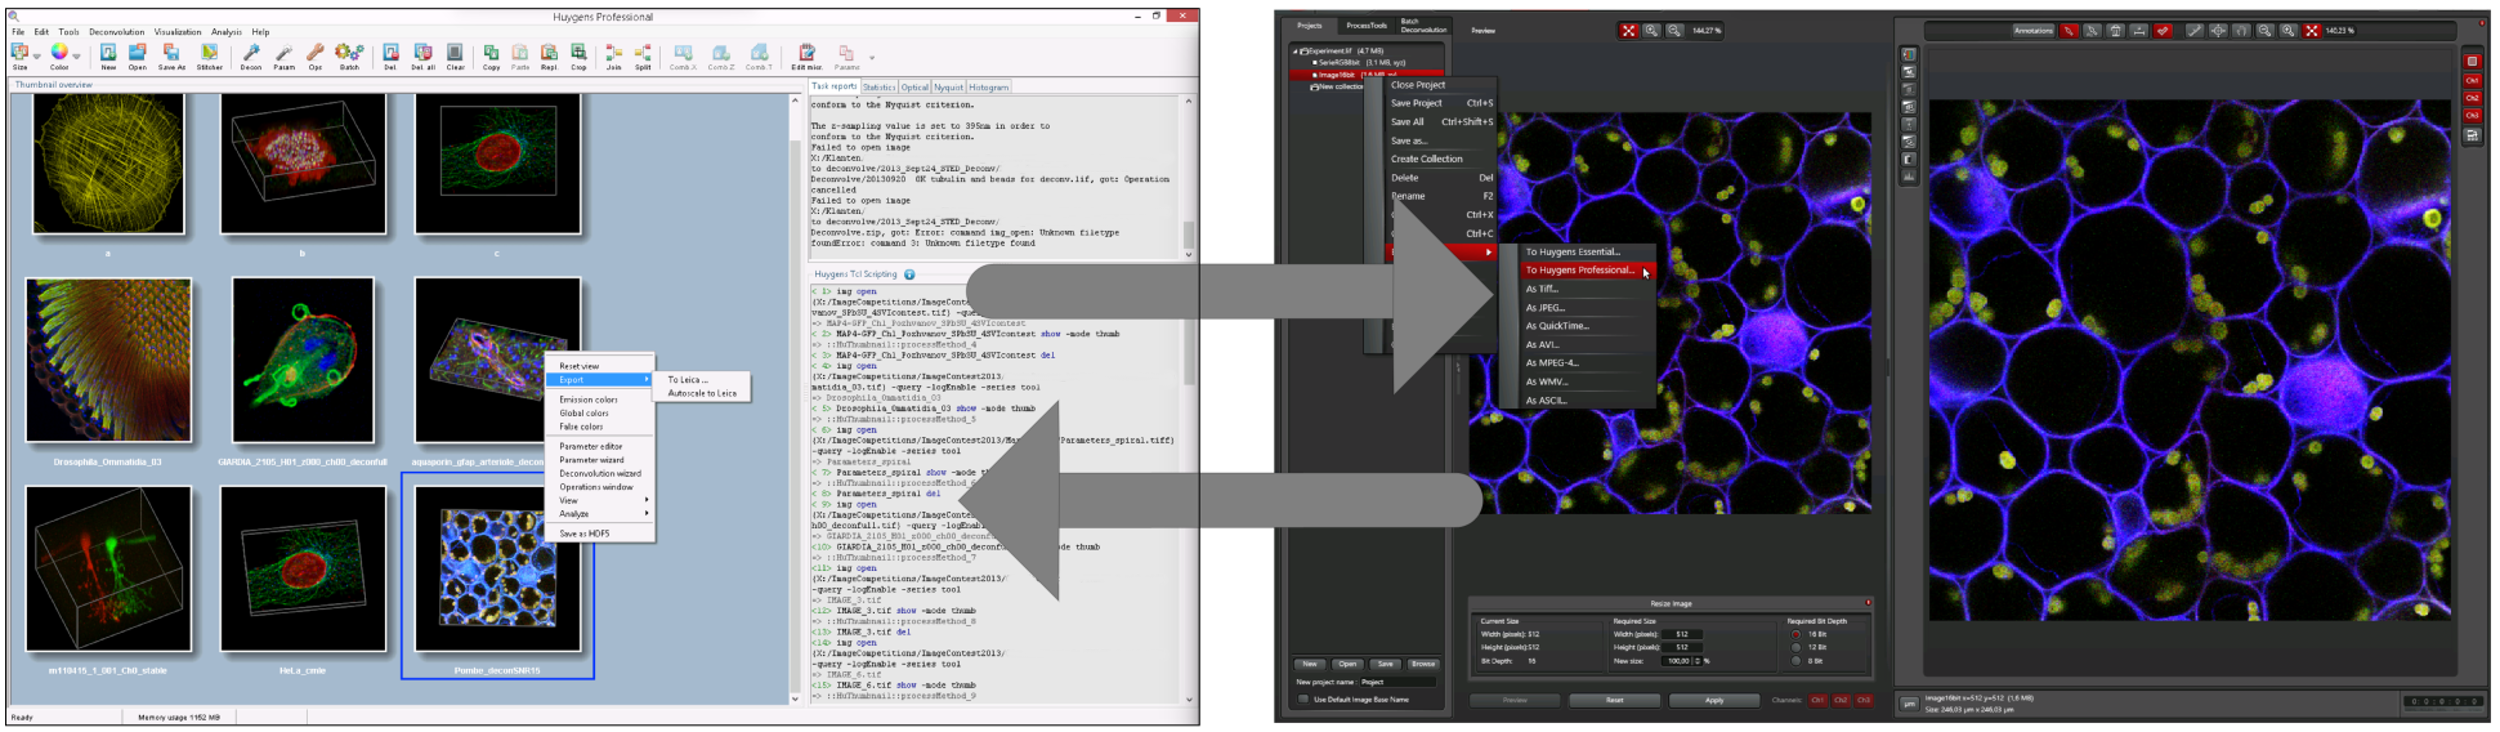Choose 'To Huygens Professional...' export option
This screenshot has height=732, width=2500.
[1579, 270]
